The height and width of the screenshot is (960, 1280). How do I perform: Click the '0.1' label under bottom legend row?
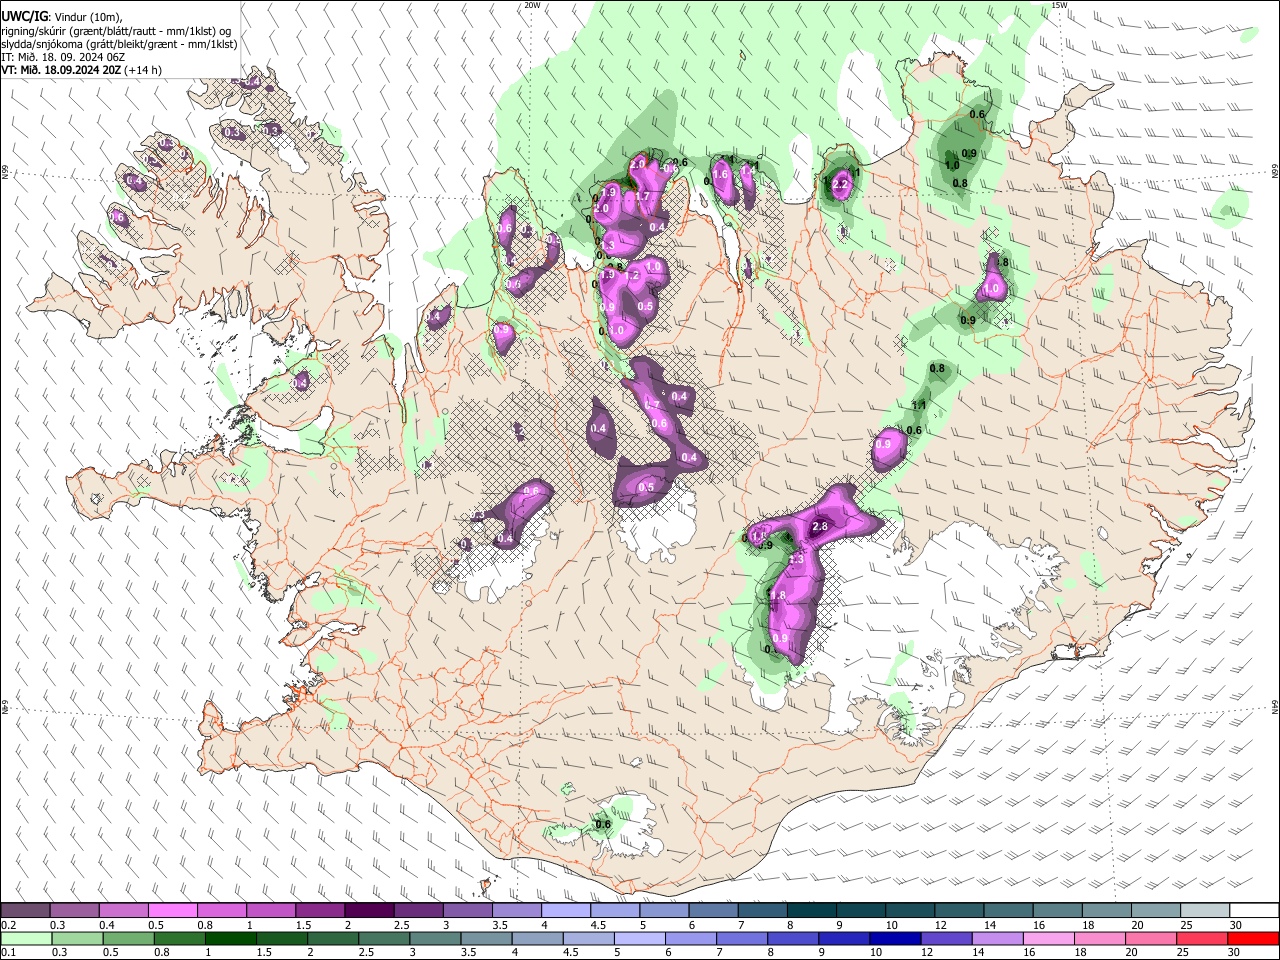pyautogui.click(x=9, y=952)
